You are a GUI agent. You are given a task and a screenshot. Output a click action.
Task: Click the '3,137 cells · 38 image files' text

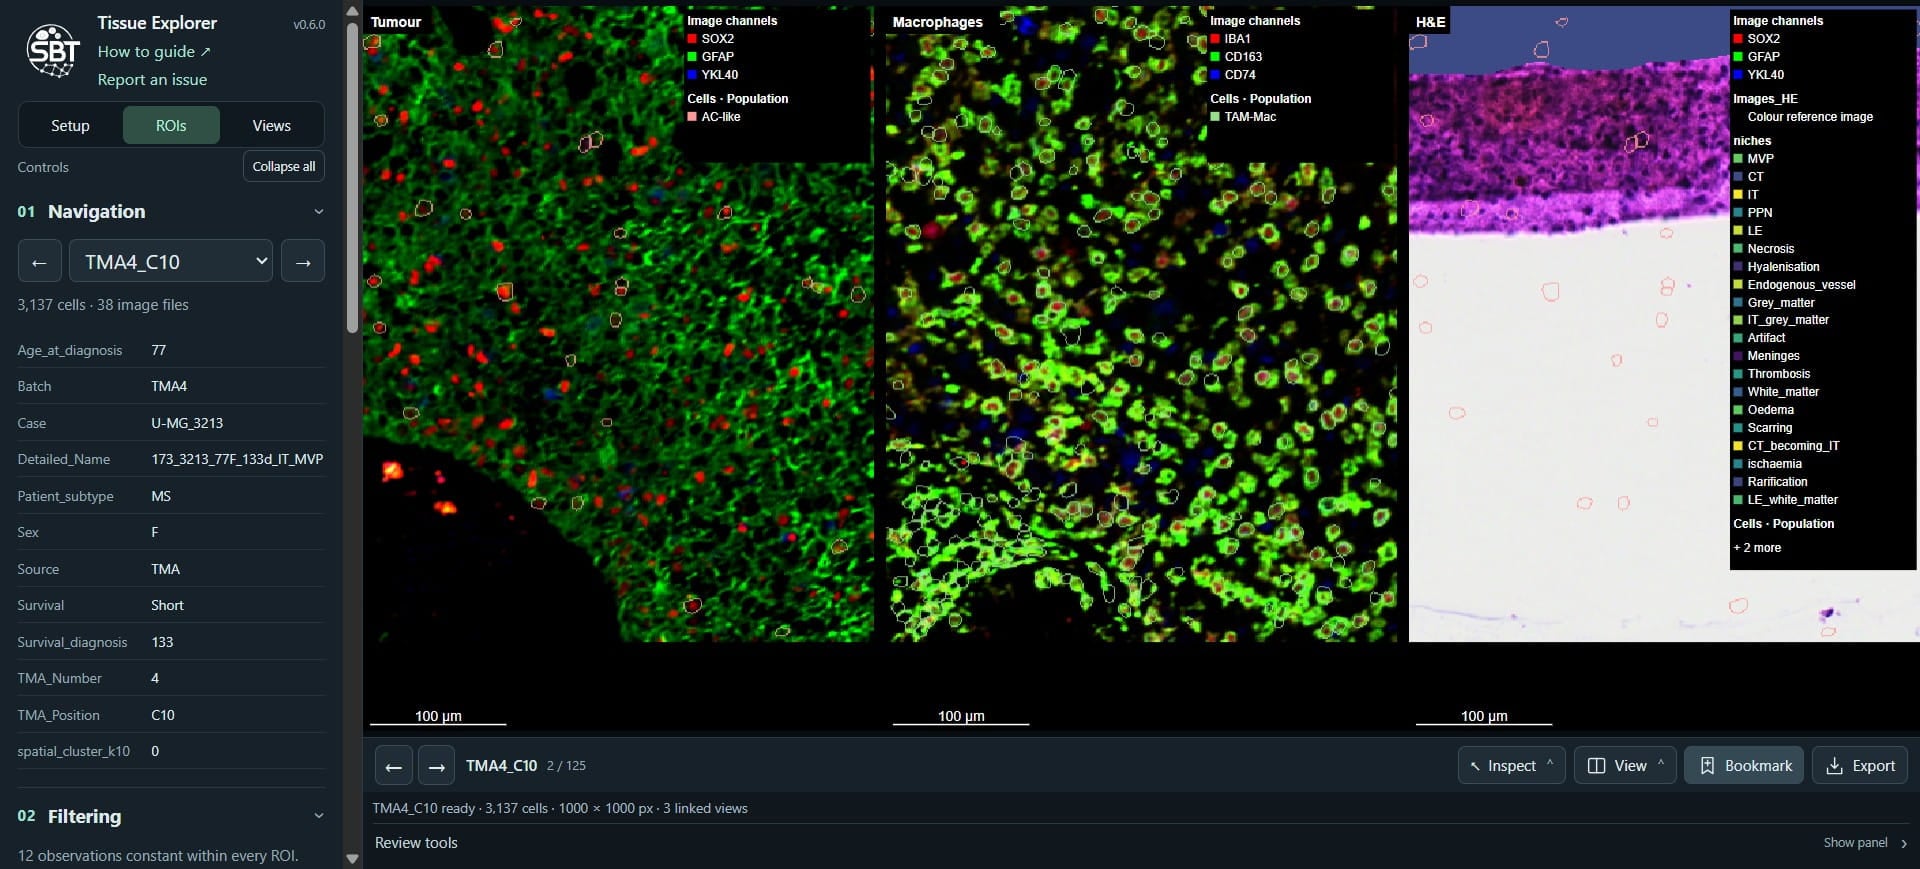103,305
